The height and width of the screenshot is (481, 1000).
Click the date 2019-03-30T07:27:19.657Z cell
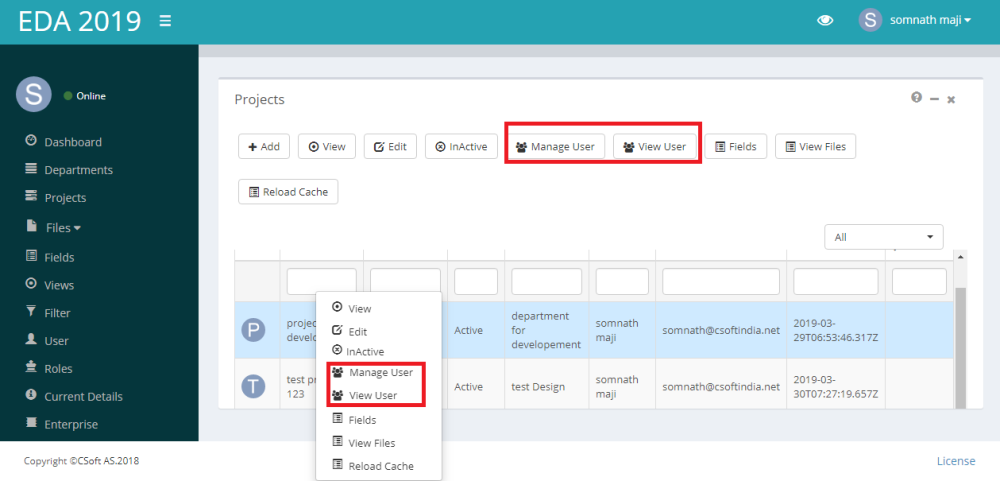pos(835,386)
